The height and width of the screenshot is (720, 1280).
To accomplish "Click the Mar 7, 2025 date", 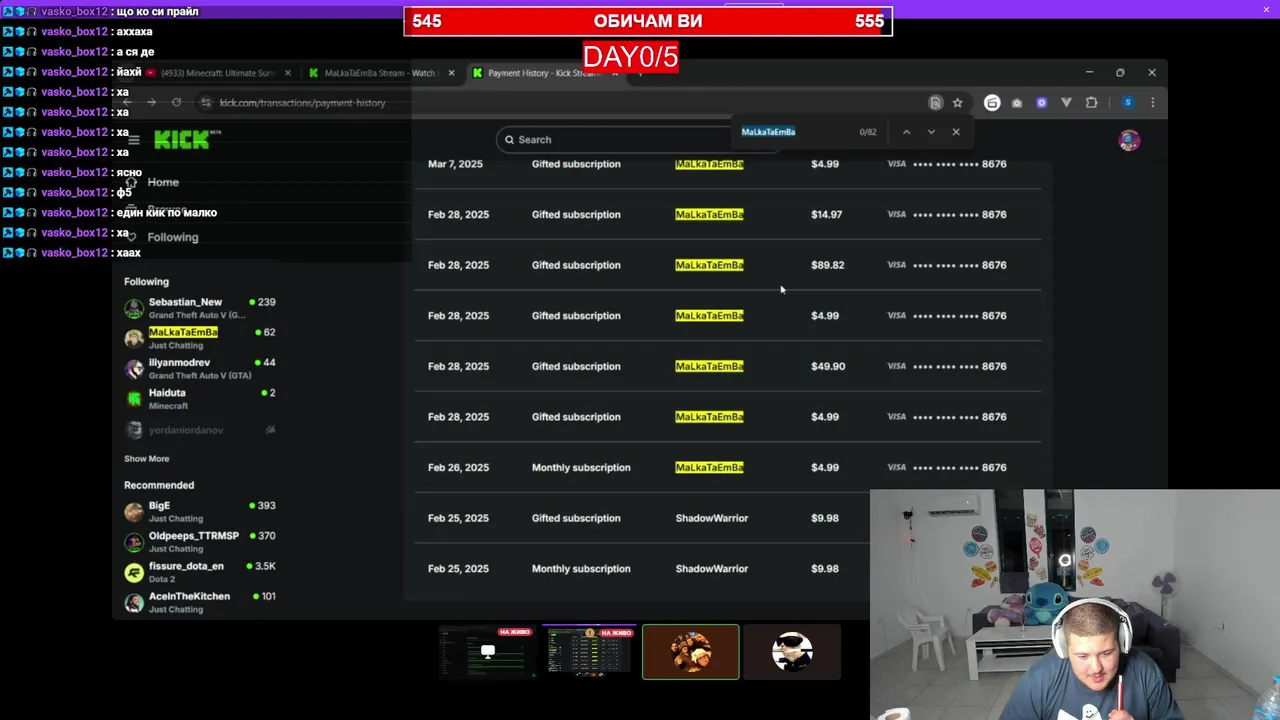I will click(x=455, y=164).
